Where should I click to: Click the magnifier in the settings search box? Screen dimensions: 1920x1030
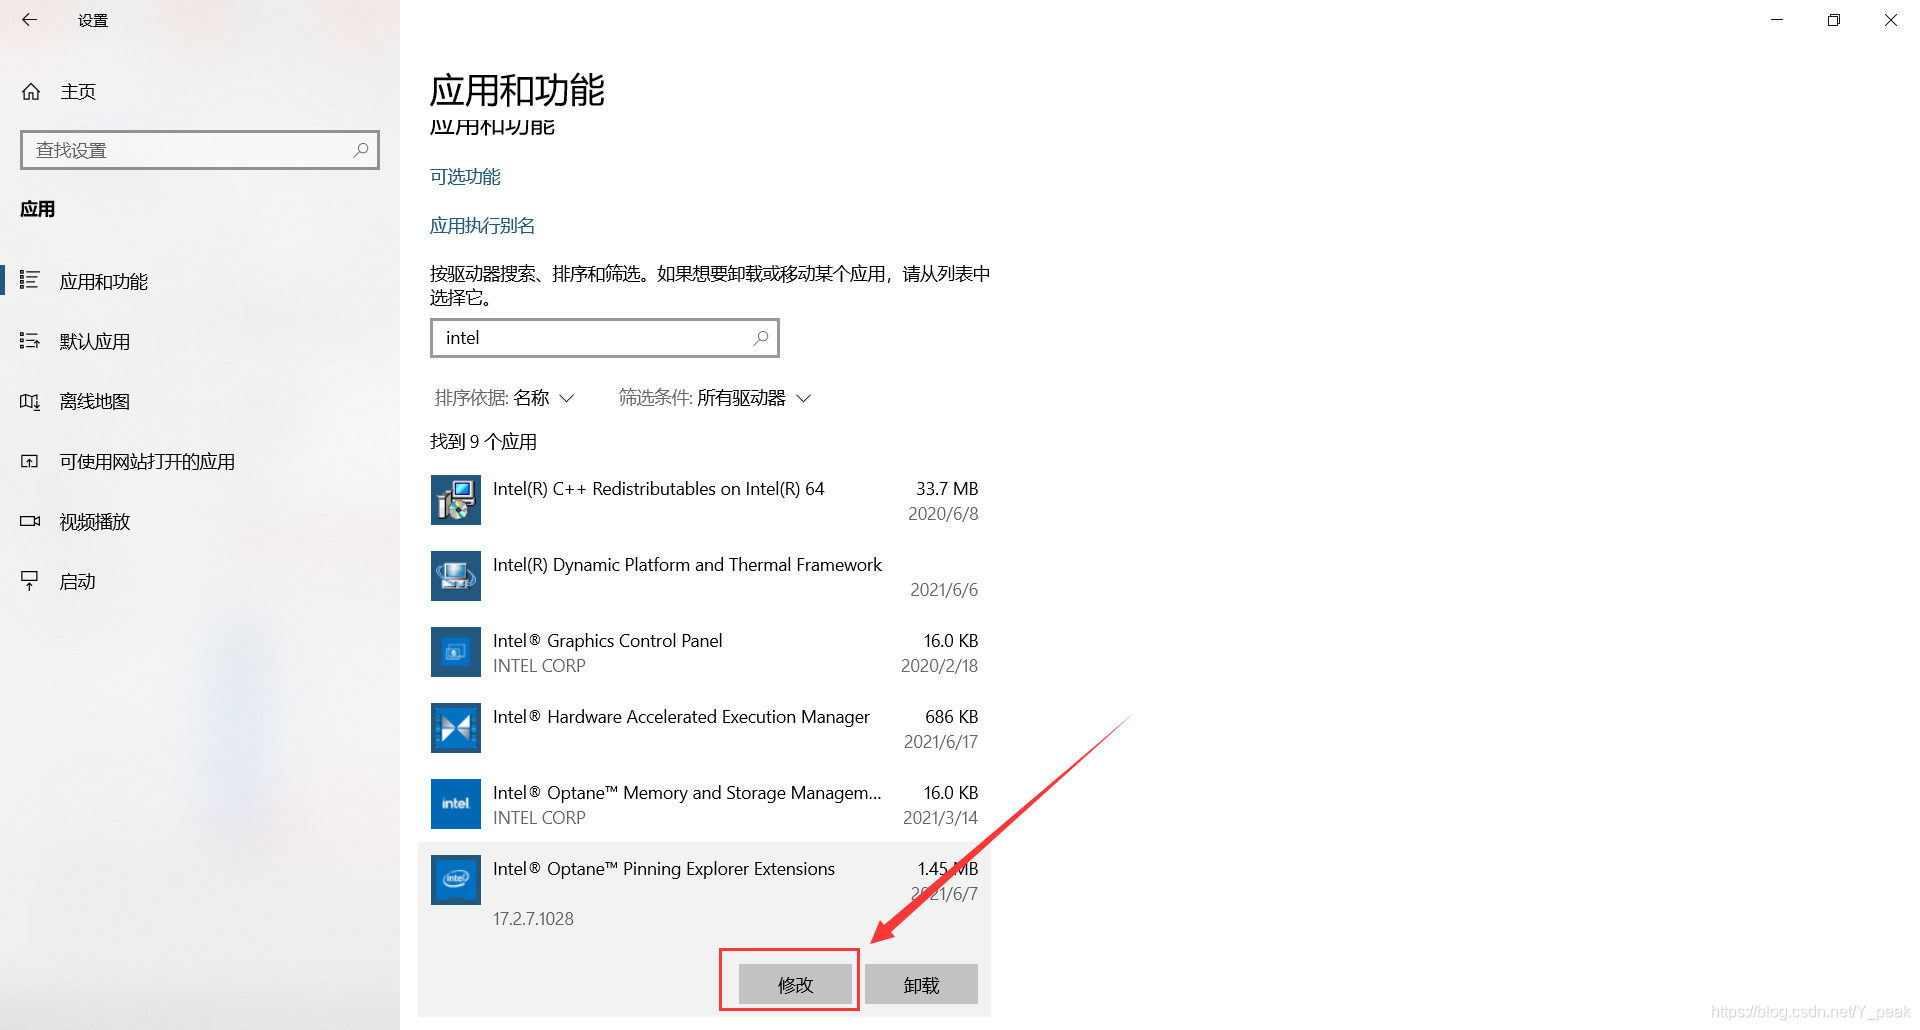click(x=361, y=150)
